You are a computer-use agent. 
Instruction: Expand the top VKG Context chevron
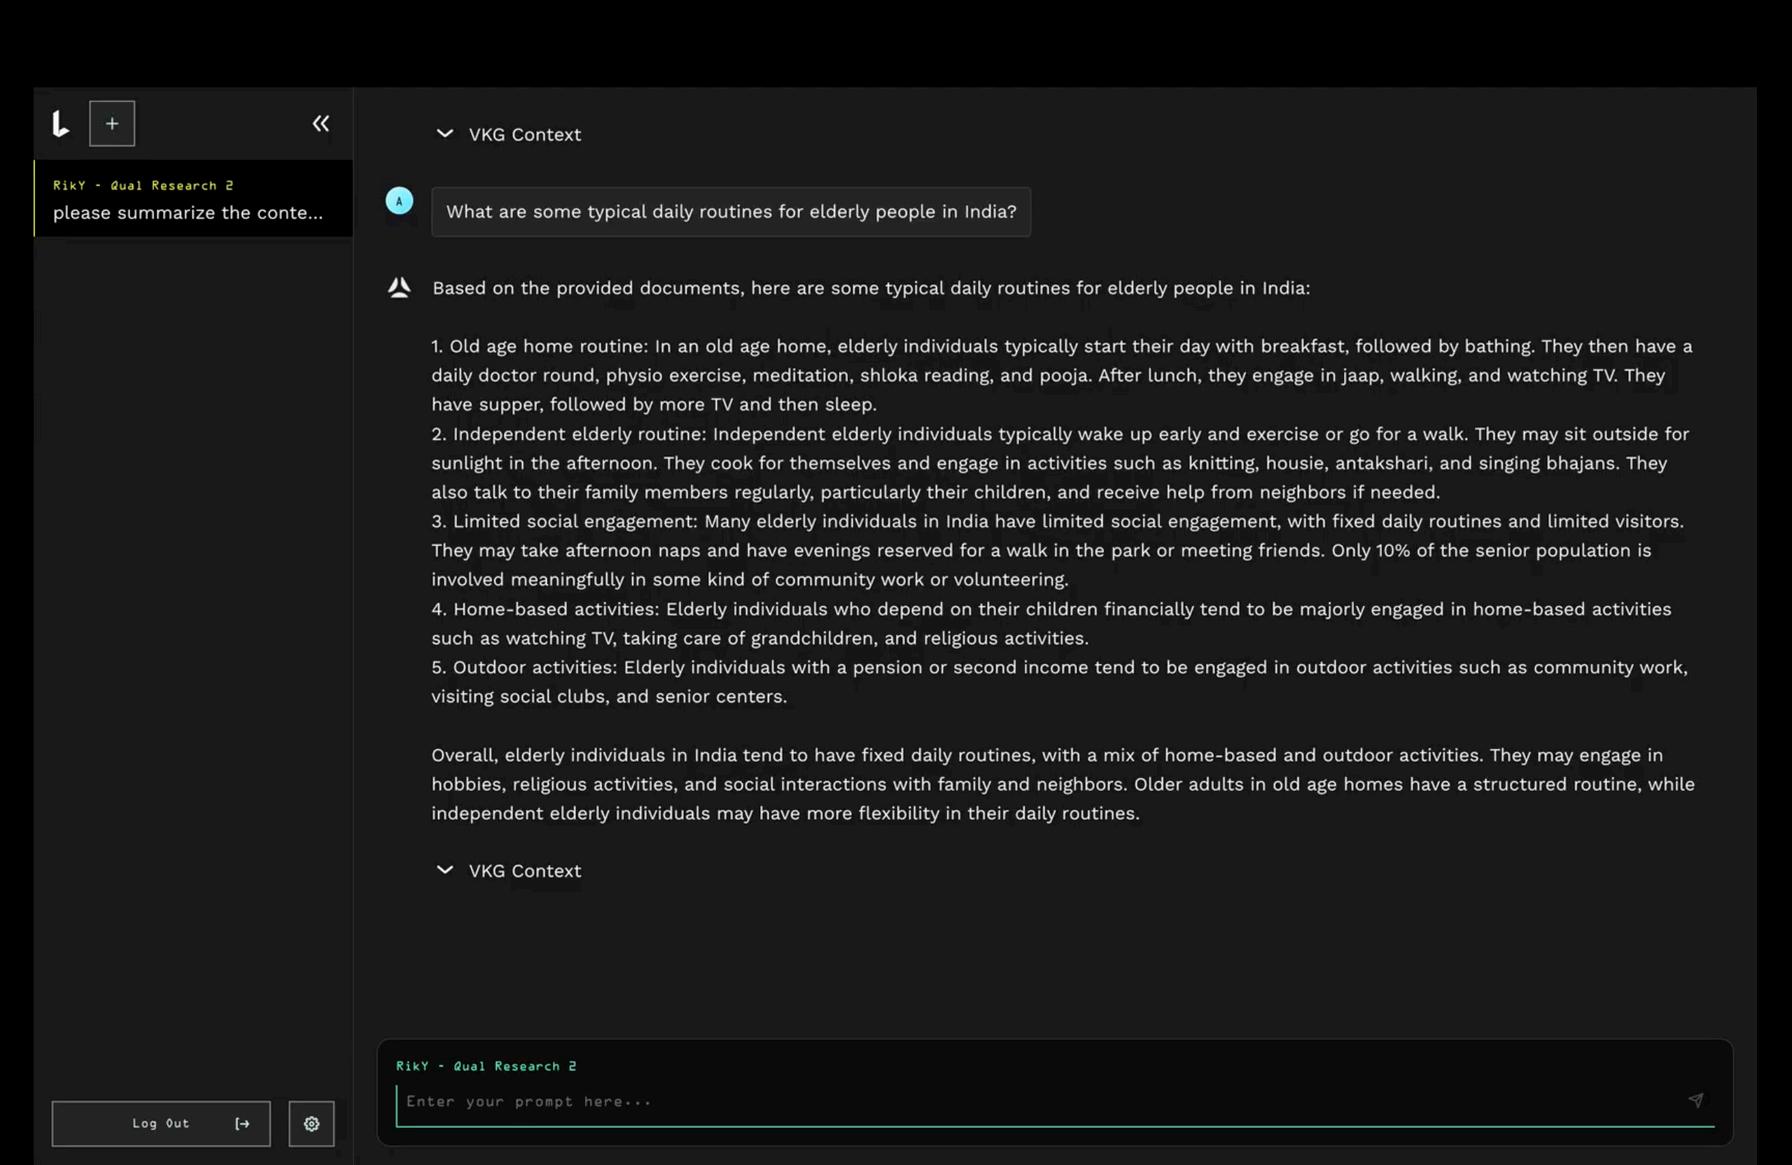click(x=445, y=134)
